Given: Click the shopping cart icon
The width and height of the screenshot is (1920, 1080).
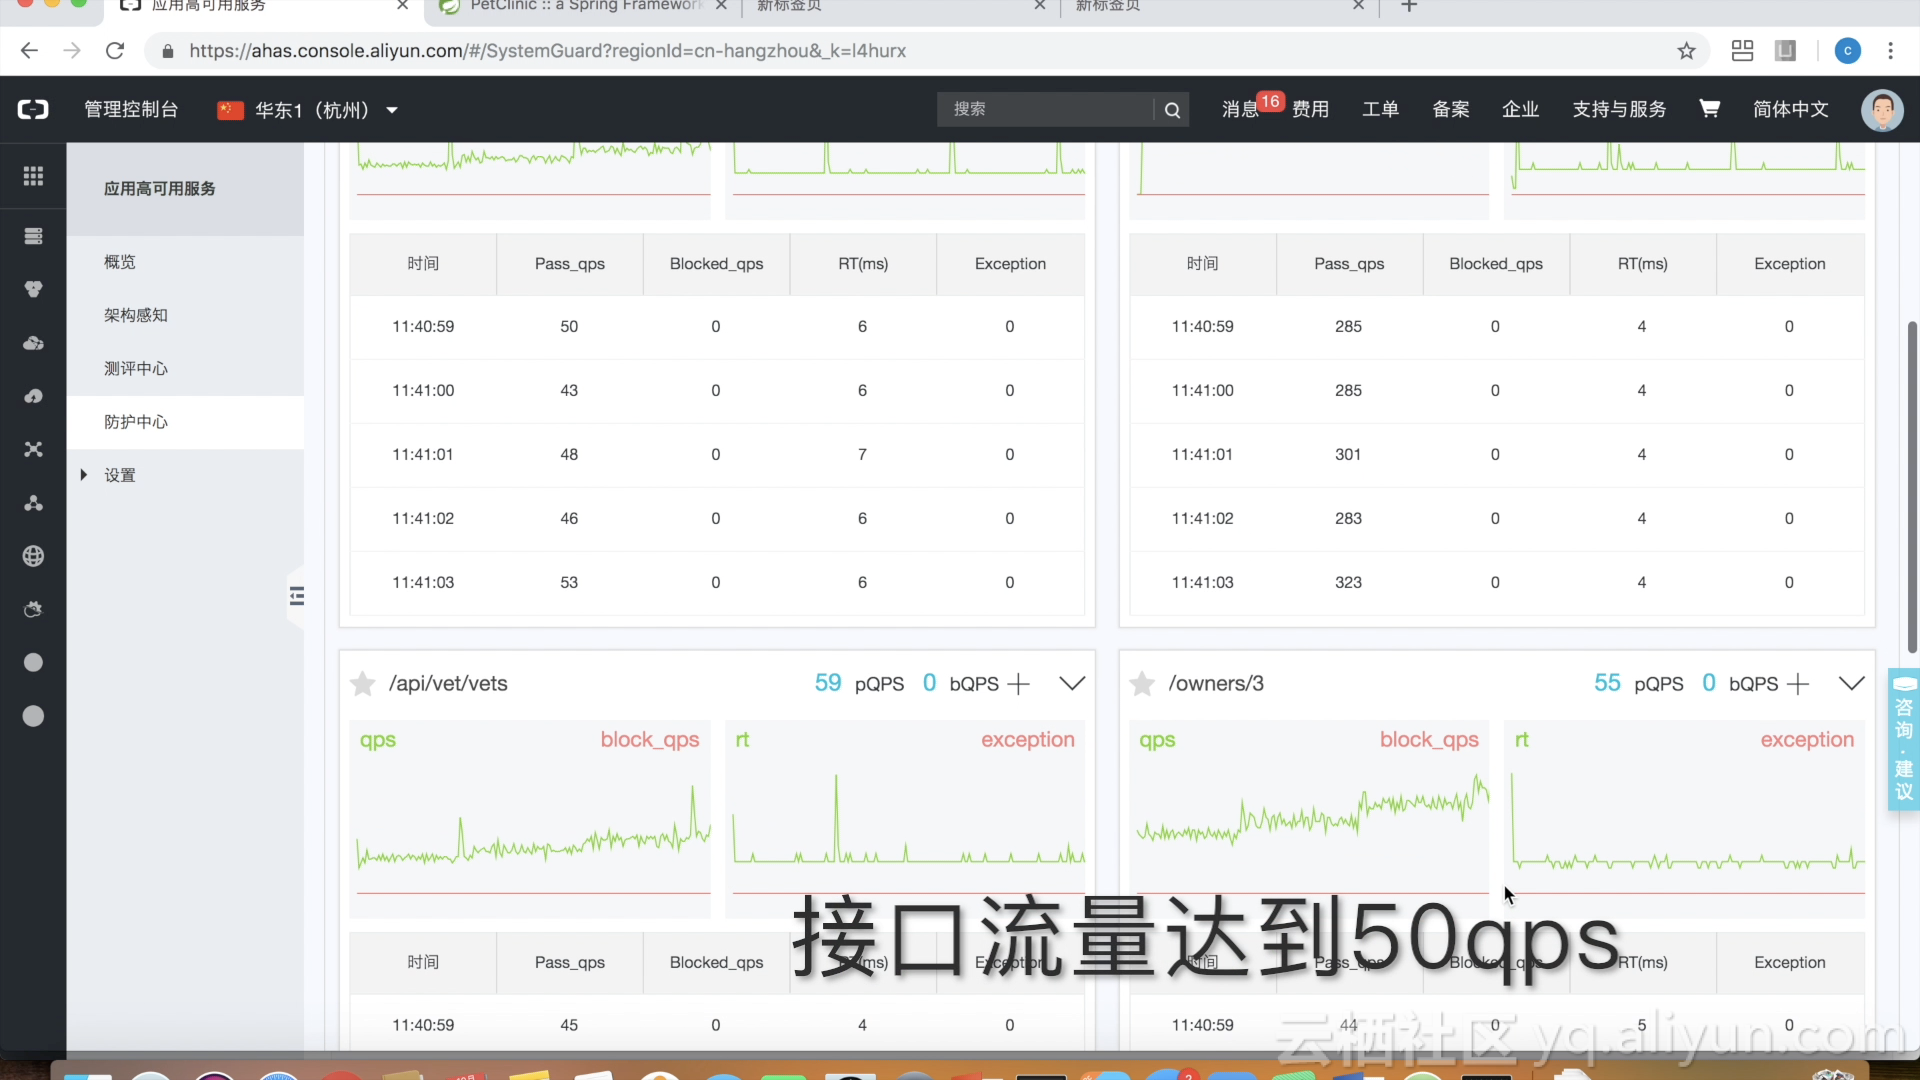Looking at the screenshot, I should point(1709,109).
